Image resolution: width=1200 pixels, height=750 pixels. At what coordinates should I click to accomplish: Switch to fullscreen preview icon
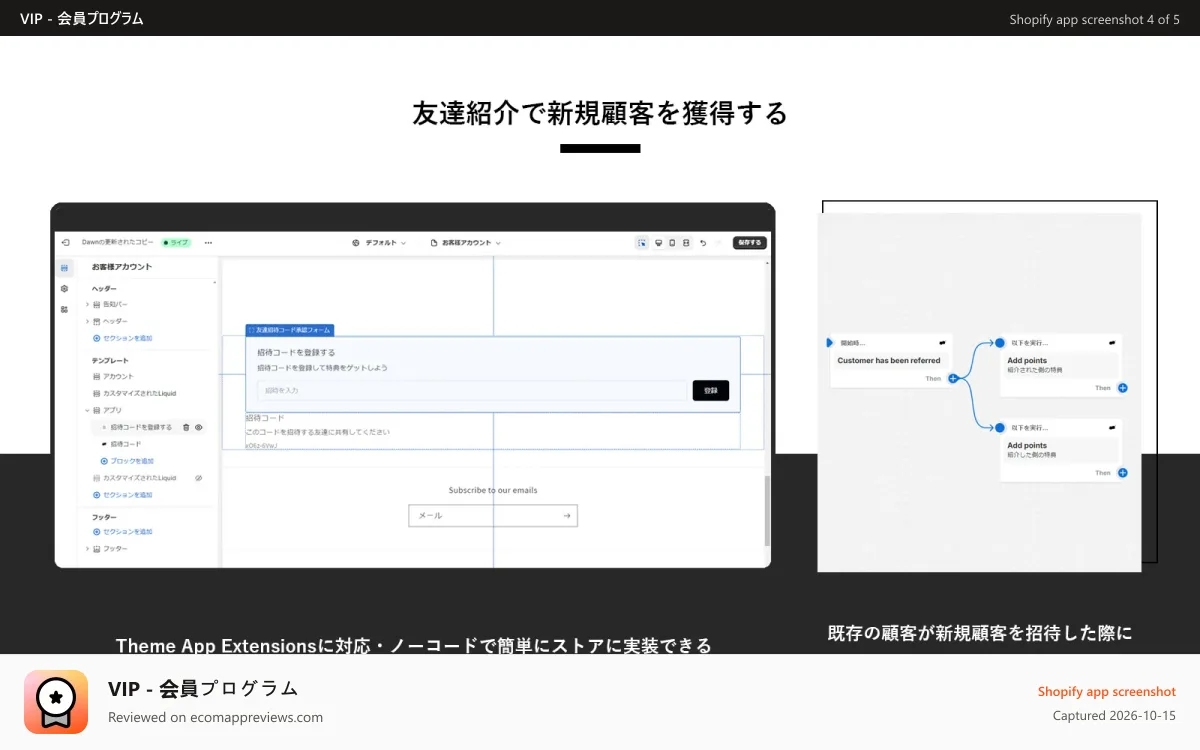686,243
